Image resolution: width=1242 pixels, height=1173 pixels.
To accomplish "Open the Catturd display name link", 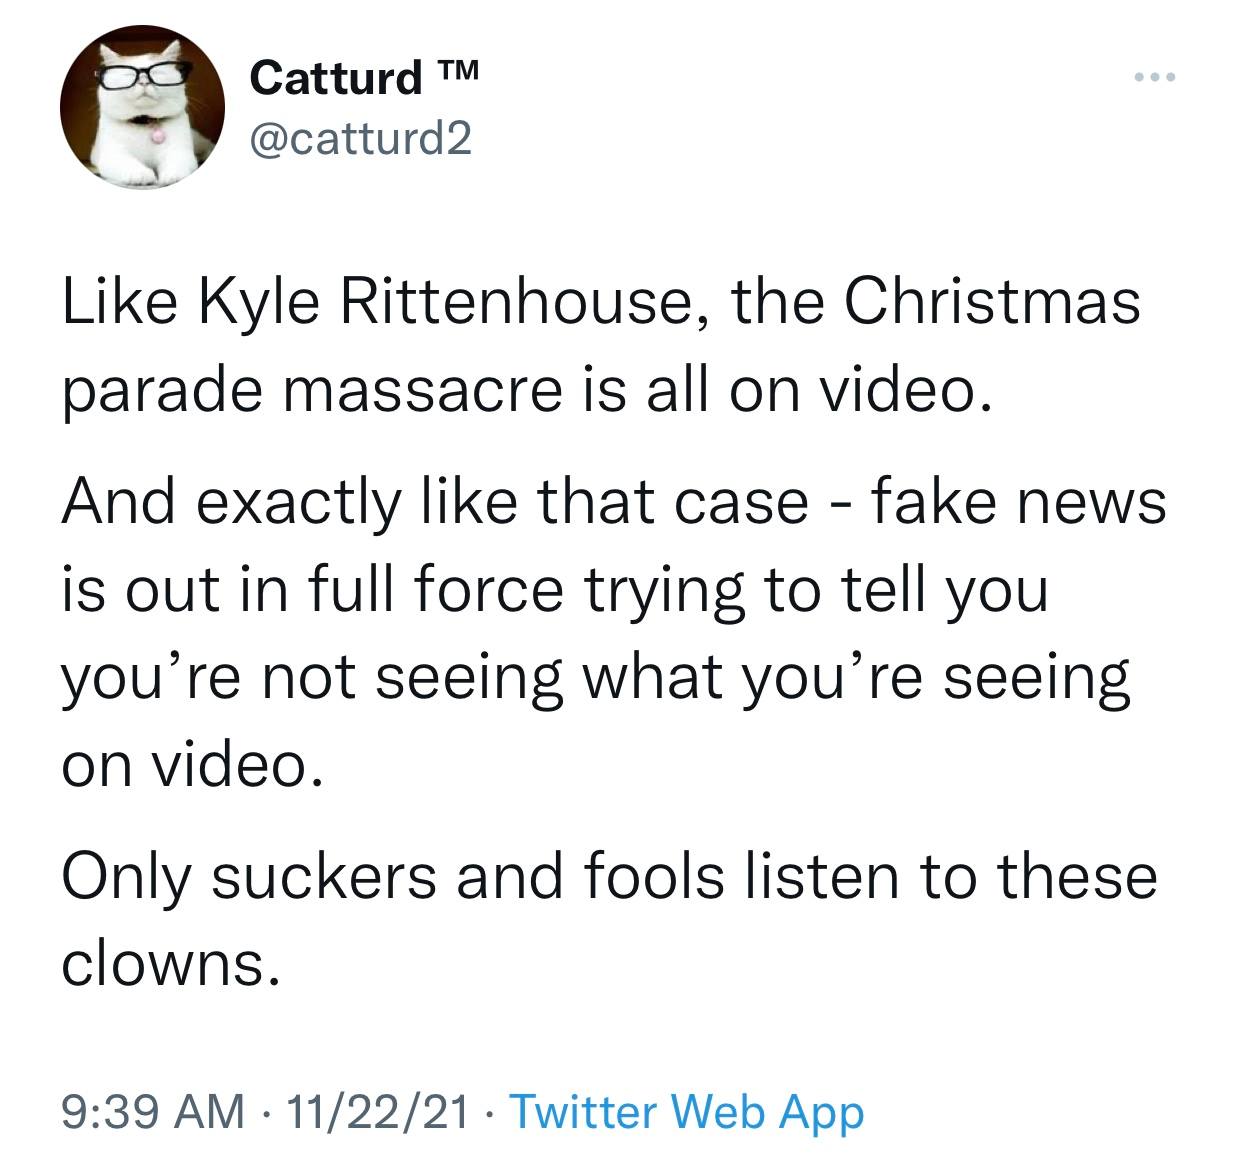I will (336, 77).
